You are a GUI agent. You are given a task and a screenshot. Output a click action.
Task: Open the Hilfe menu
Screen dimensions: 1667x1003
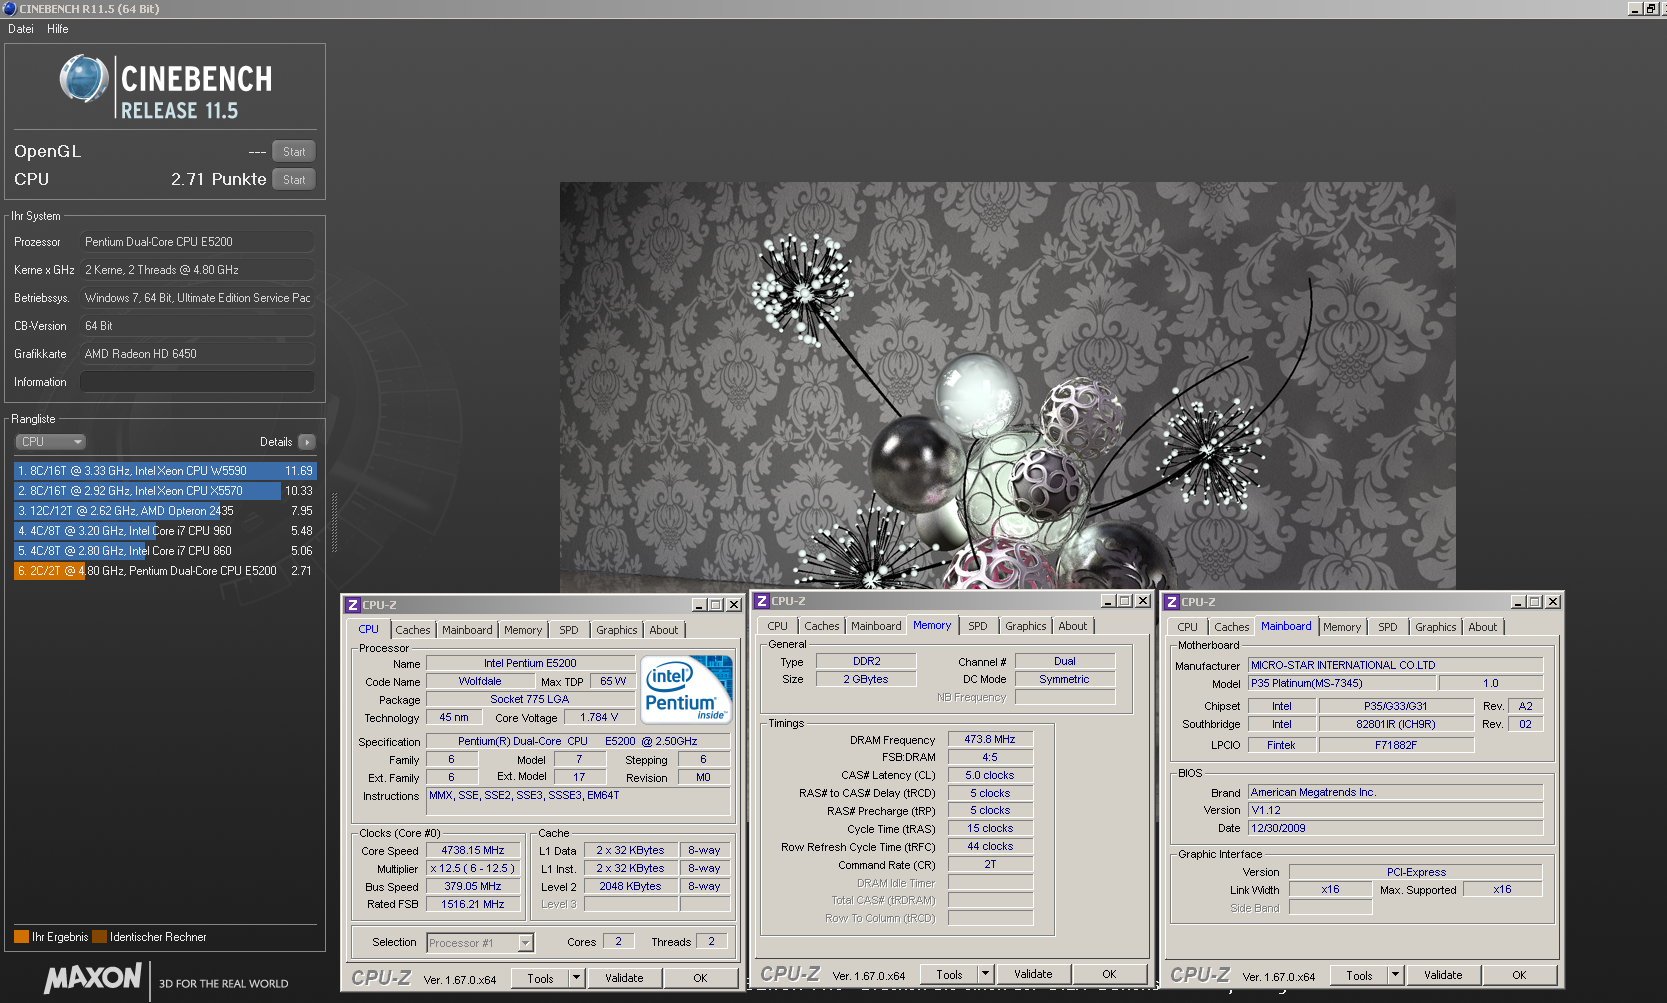click(x=58, y=29)
